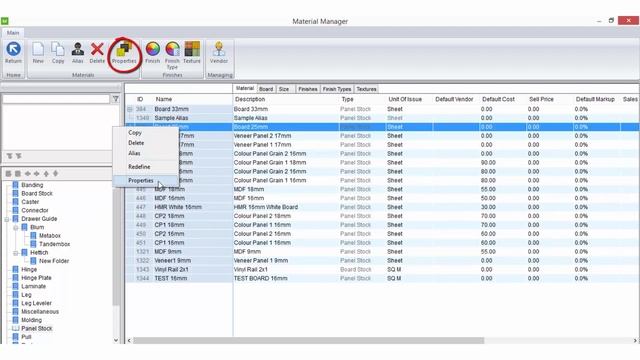The width and height of the screenshot is (640, 360).
Task: Choose Alias from the context menu
Action: [x=134, y=153]
